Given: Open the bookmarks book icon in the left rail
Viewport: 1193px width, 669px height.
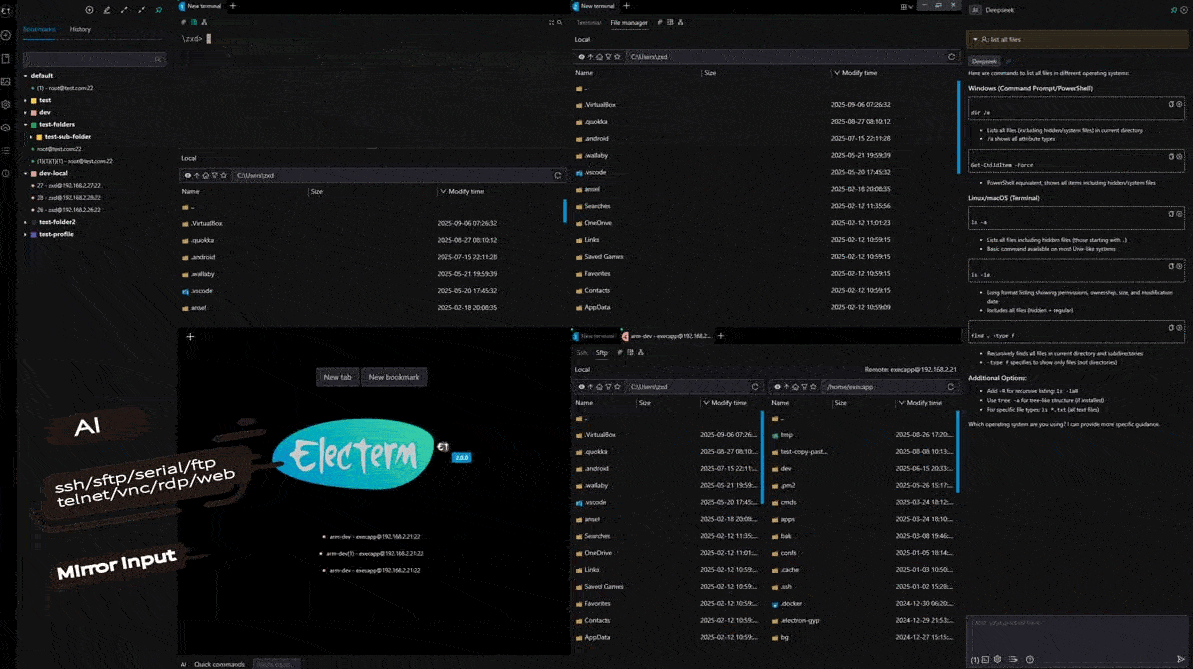Looking at the screenshot, I should coord(6,58).
